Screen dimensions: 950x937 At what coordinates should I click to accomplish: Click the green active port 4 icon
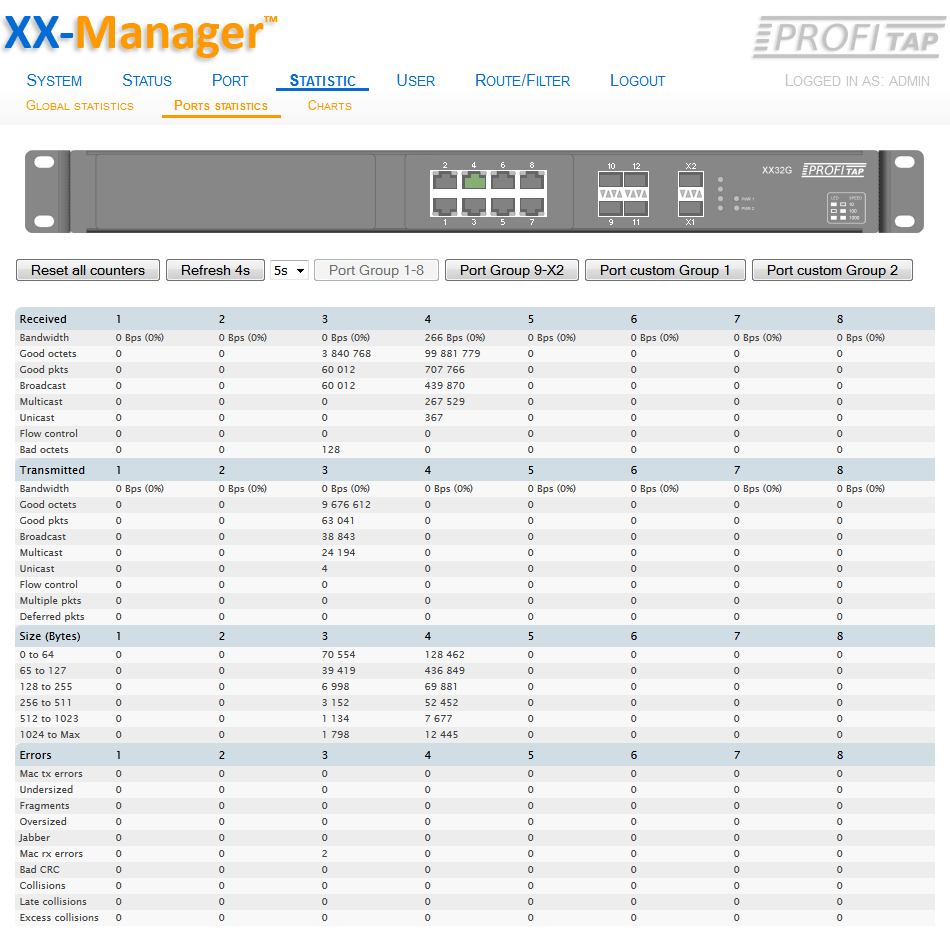click(x=474, y=181)
